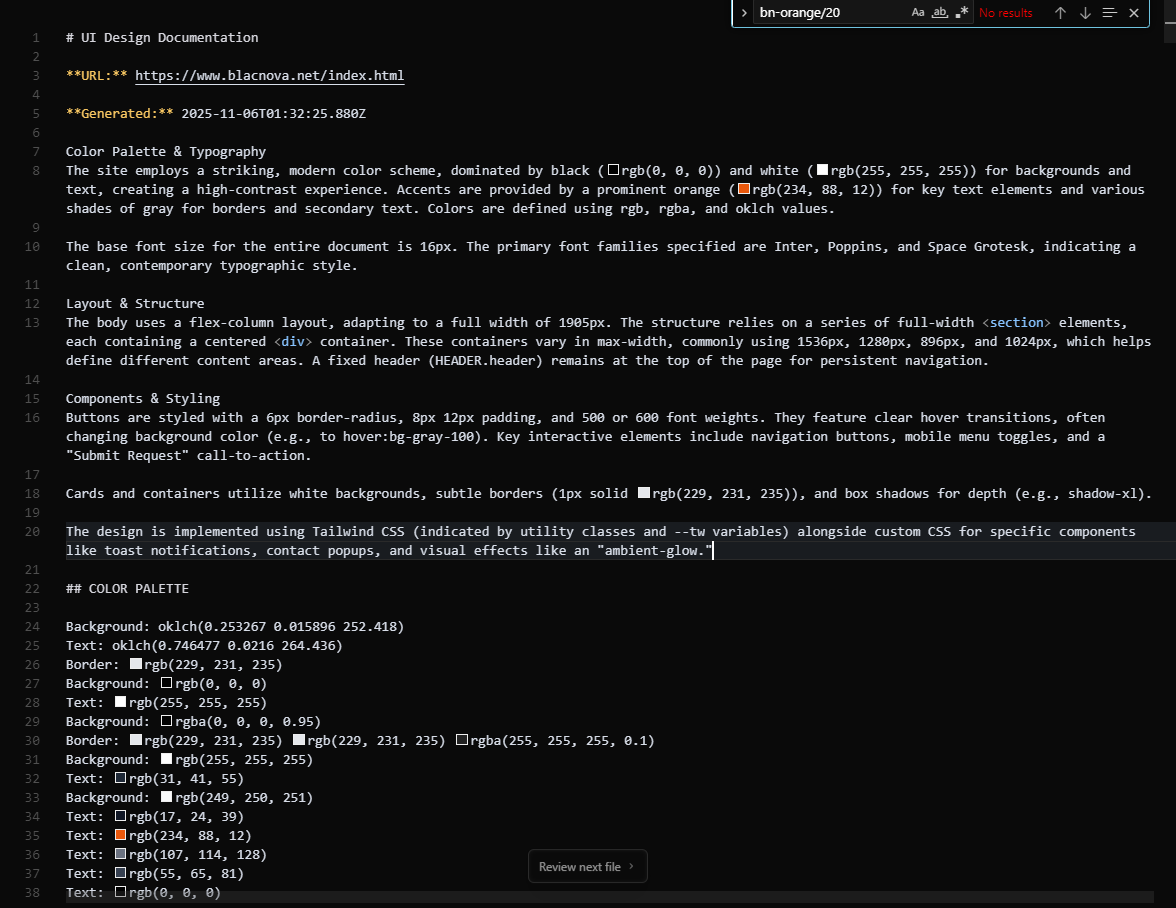Click gray swatch beside rgb(107, 114, 128)

tap(122, 854)
